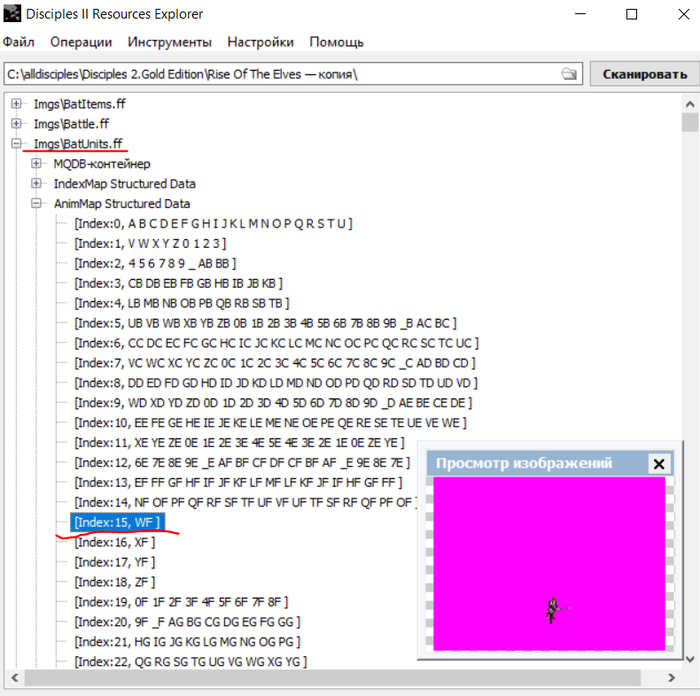The width and height of the screenshot is (700, 696).
Task: Click the folder browse icon in path field
Action: pyautogui.click(x=569, y=74)
